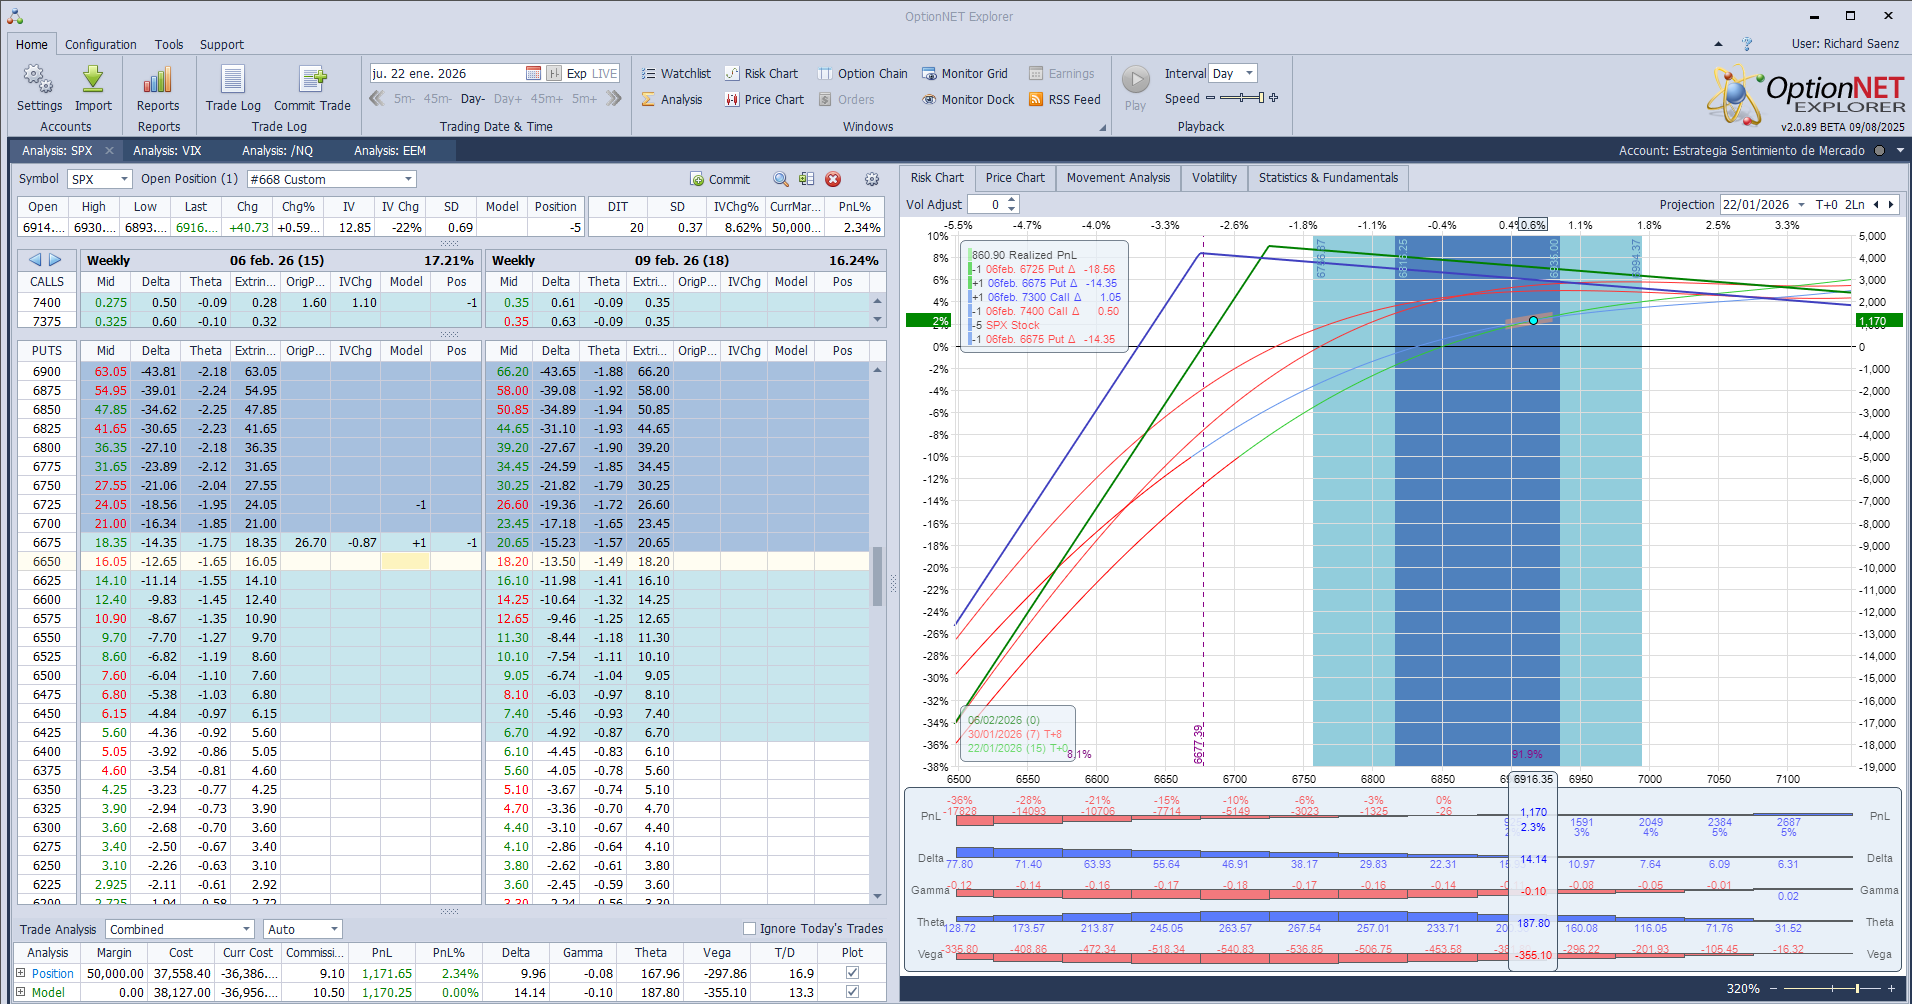Click the magnifier search icon beside Commit
This screenshot has height=1004, width=1912.
(x=781, y=179)
